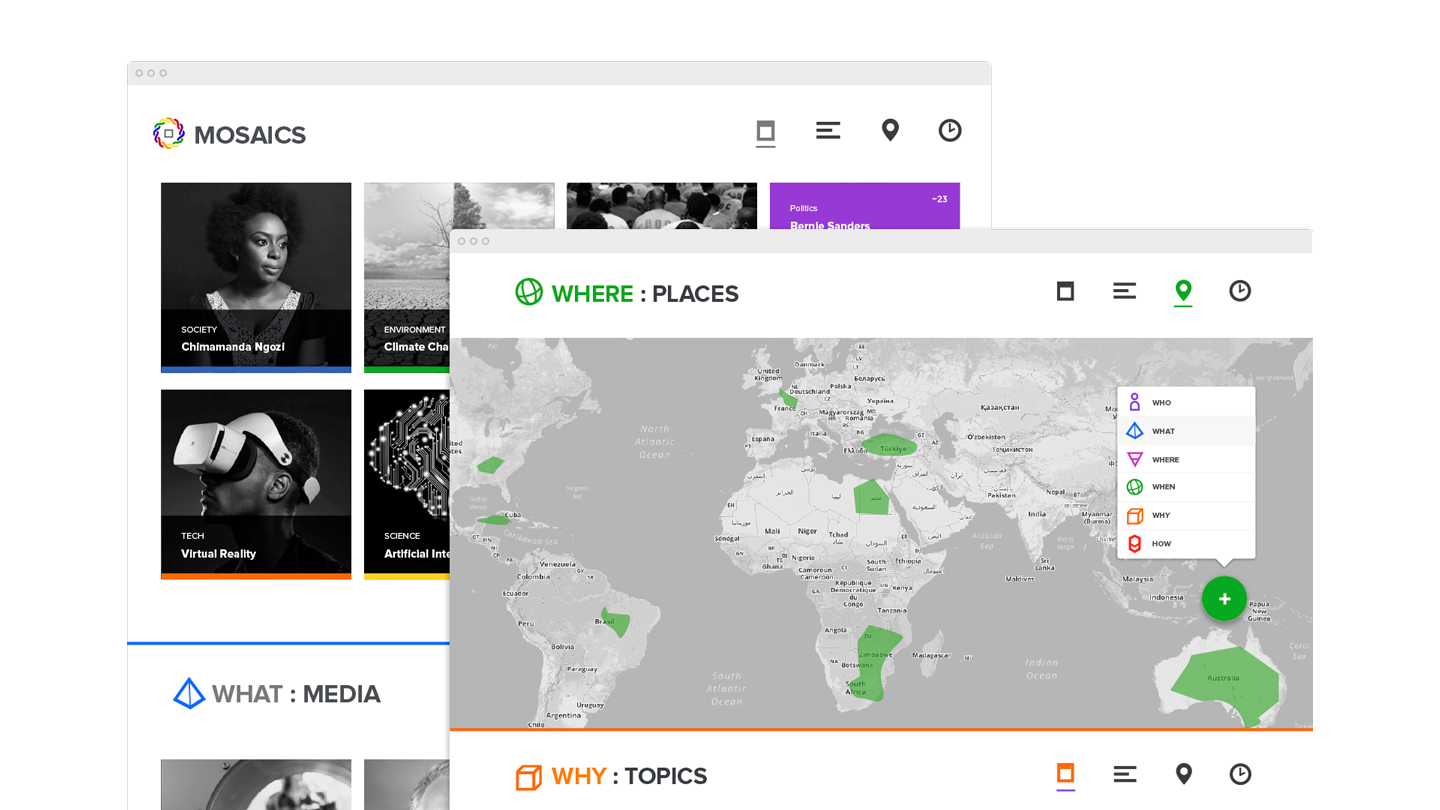Click green map pin in Where : Places header
Image resolution: width=1440 pixels, height=810 pixels.
[x=1183, y=291]
